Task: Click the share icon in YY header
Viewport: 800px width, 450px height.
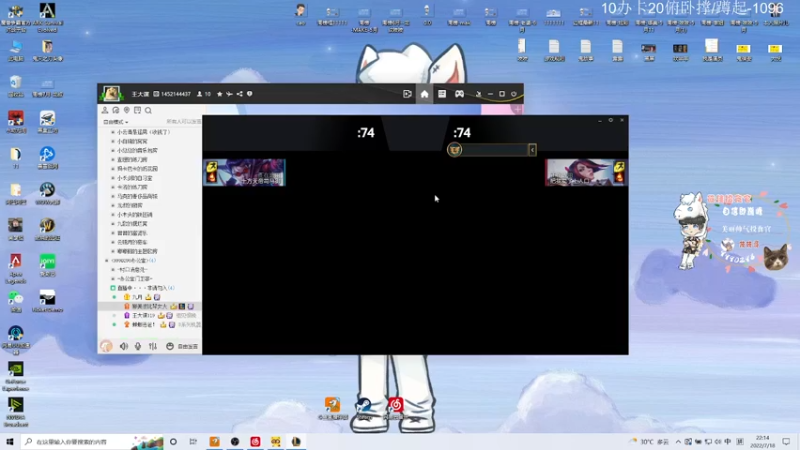Action: 239,94
